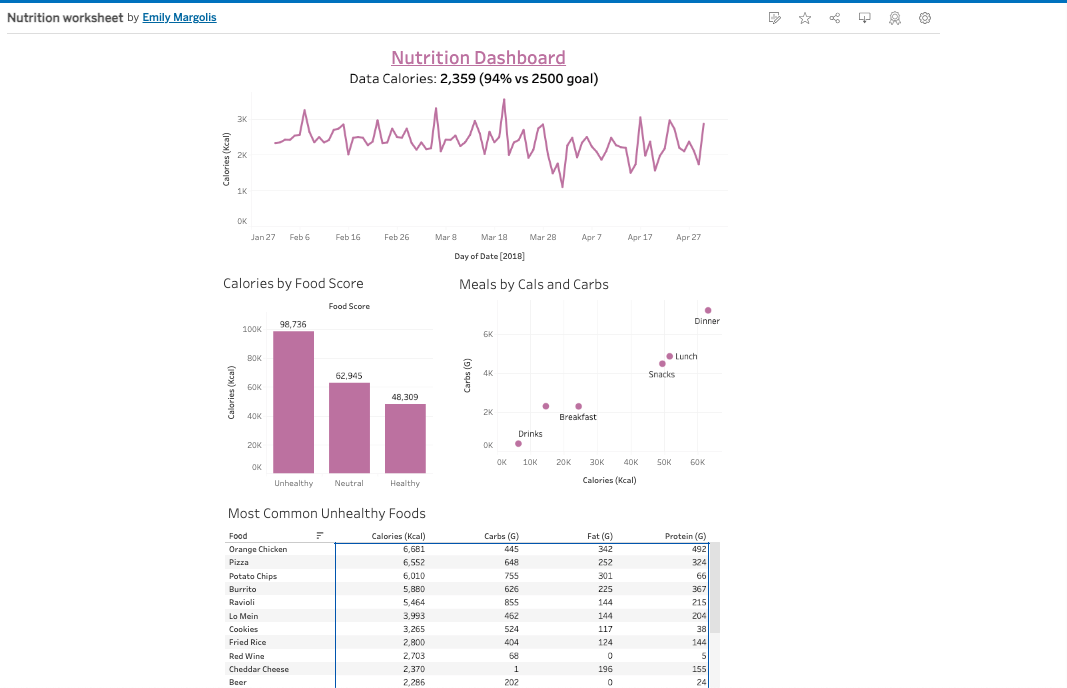Select the Cheddar Cheese row label
The image size is (1067, 688).
point(259,669)
